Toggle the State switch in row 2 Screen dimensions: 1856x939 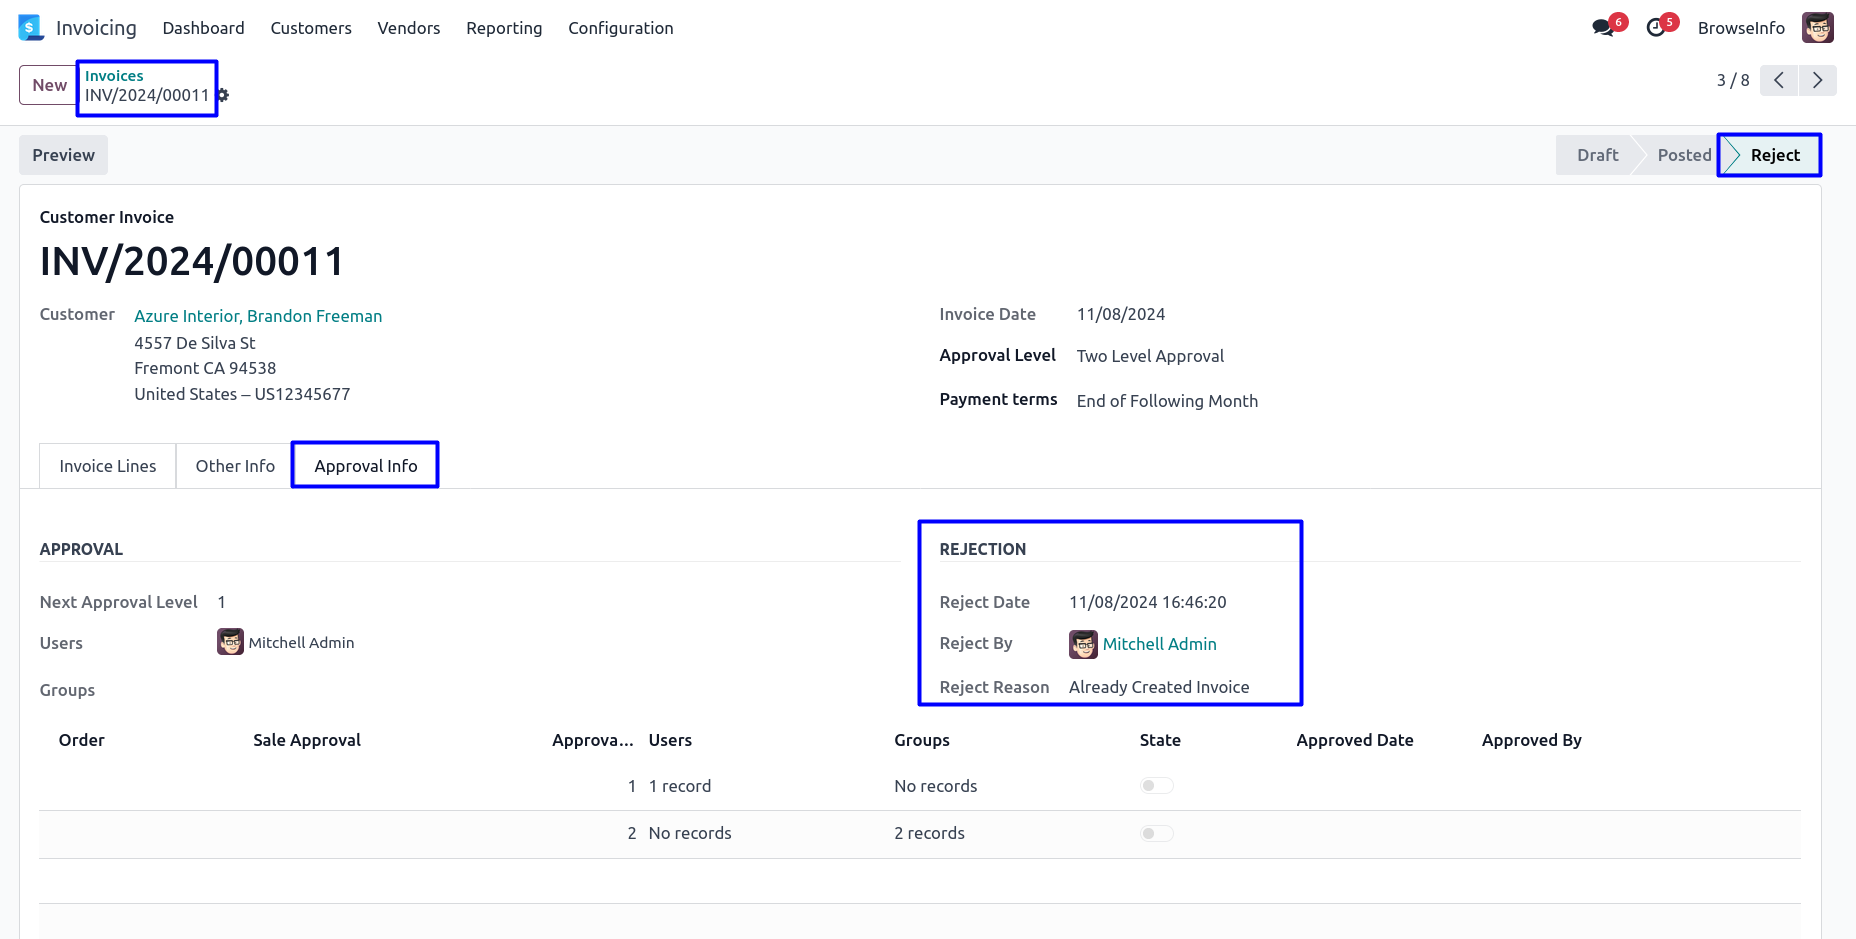click(1156, 833)
